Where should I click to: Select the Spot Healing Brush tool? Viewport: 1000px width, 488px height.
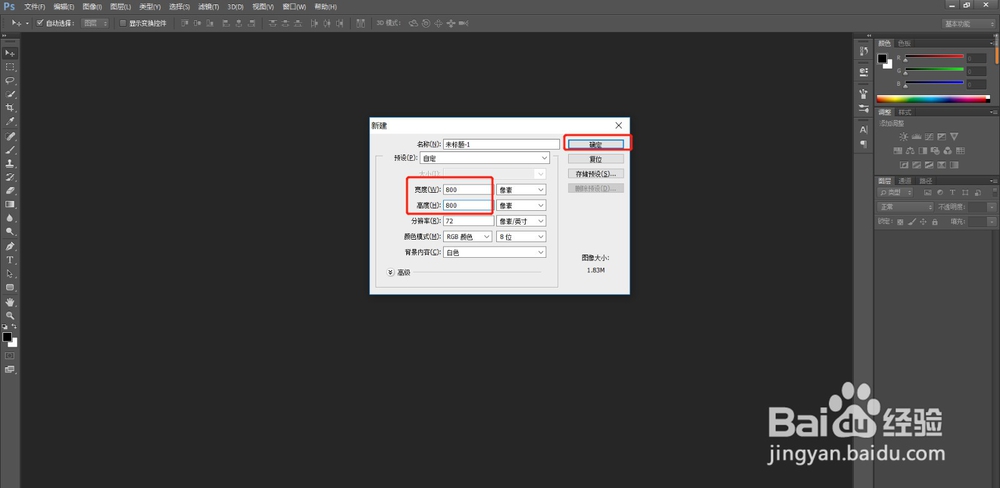click(10, 137)
